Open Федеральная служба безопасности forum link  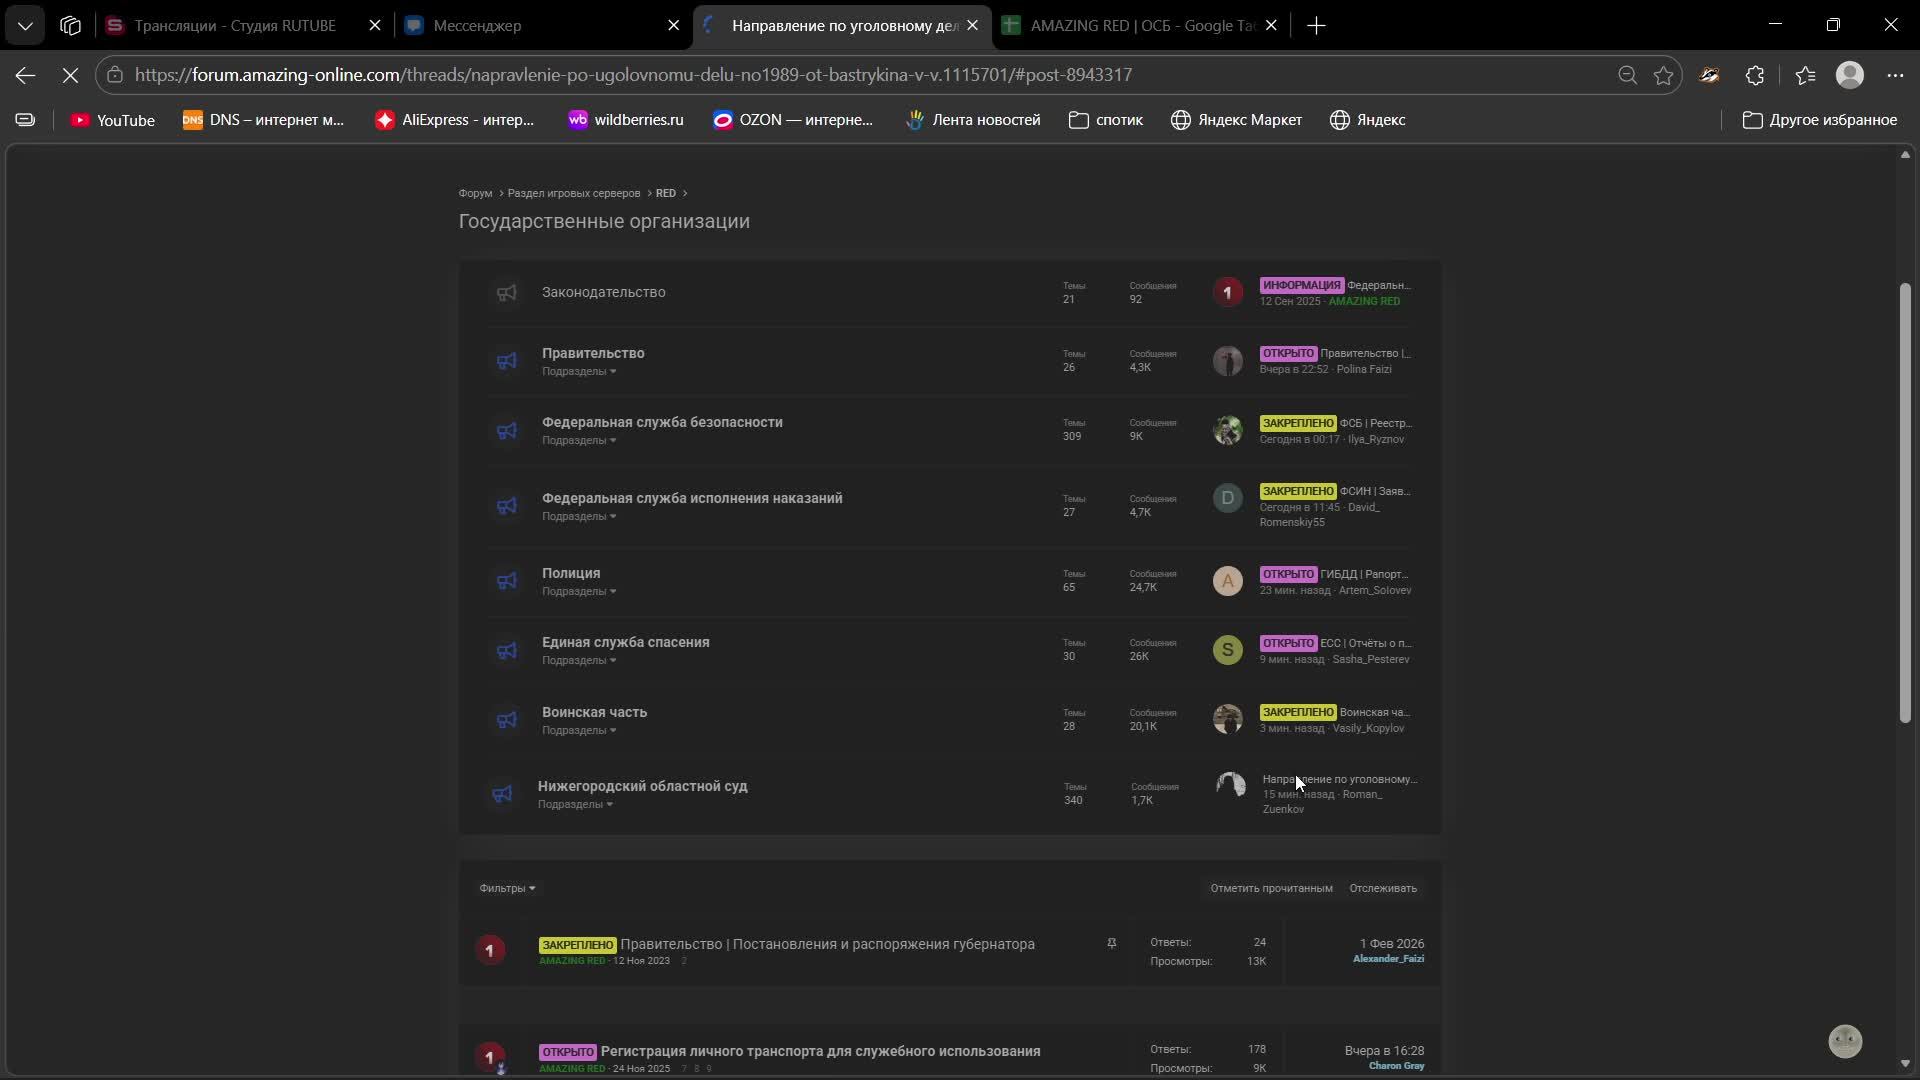(662, 422)
